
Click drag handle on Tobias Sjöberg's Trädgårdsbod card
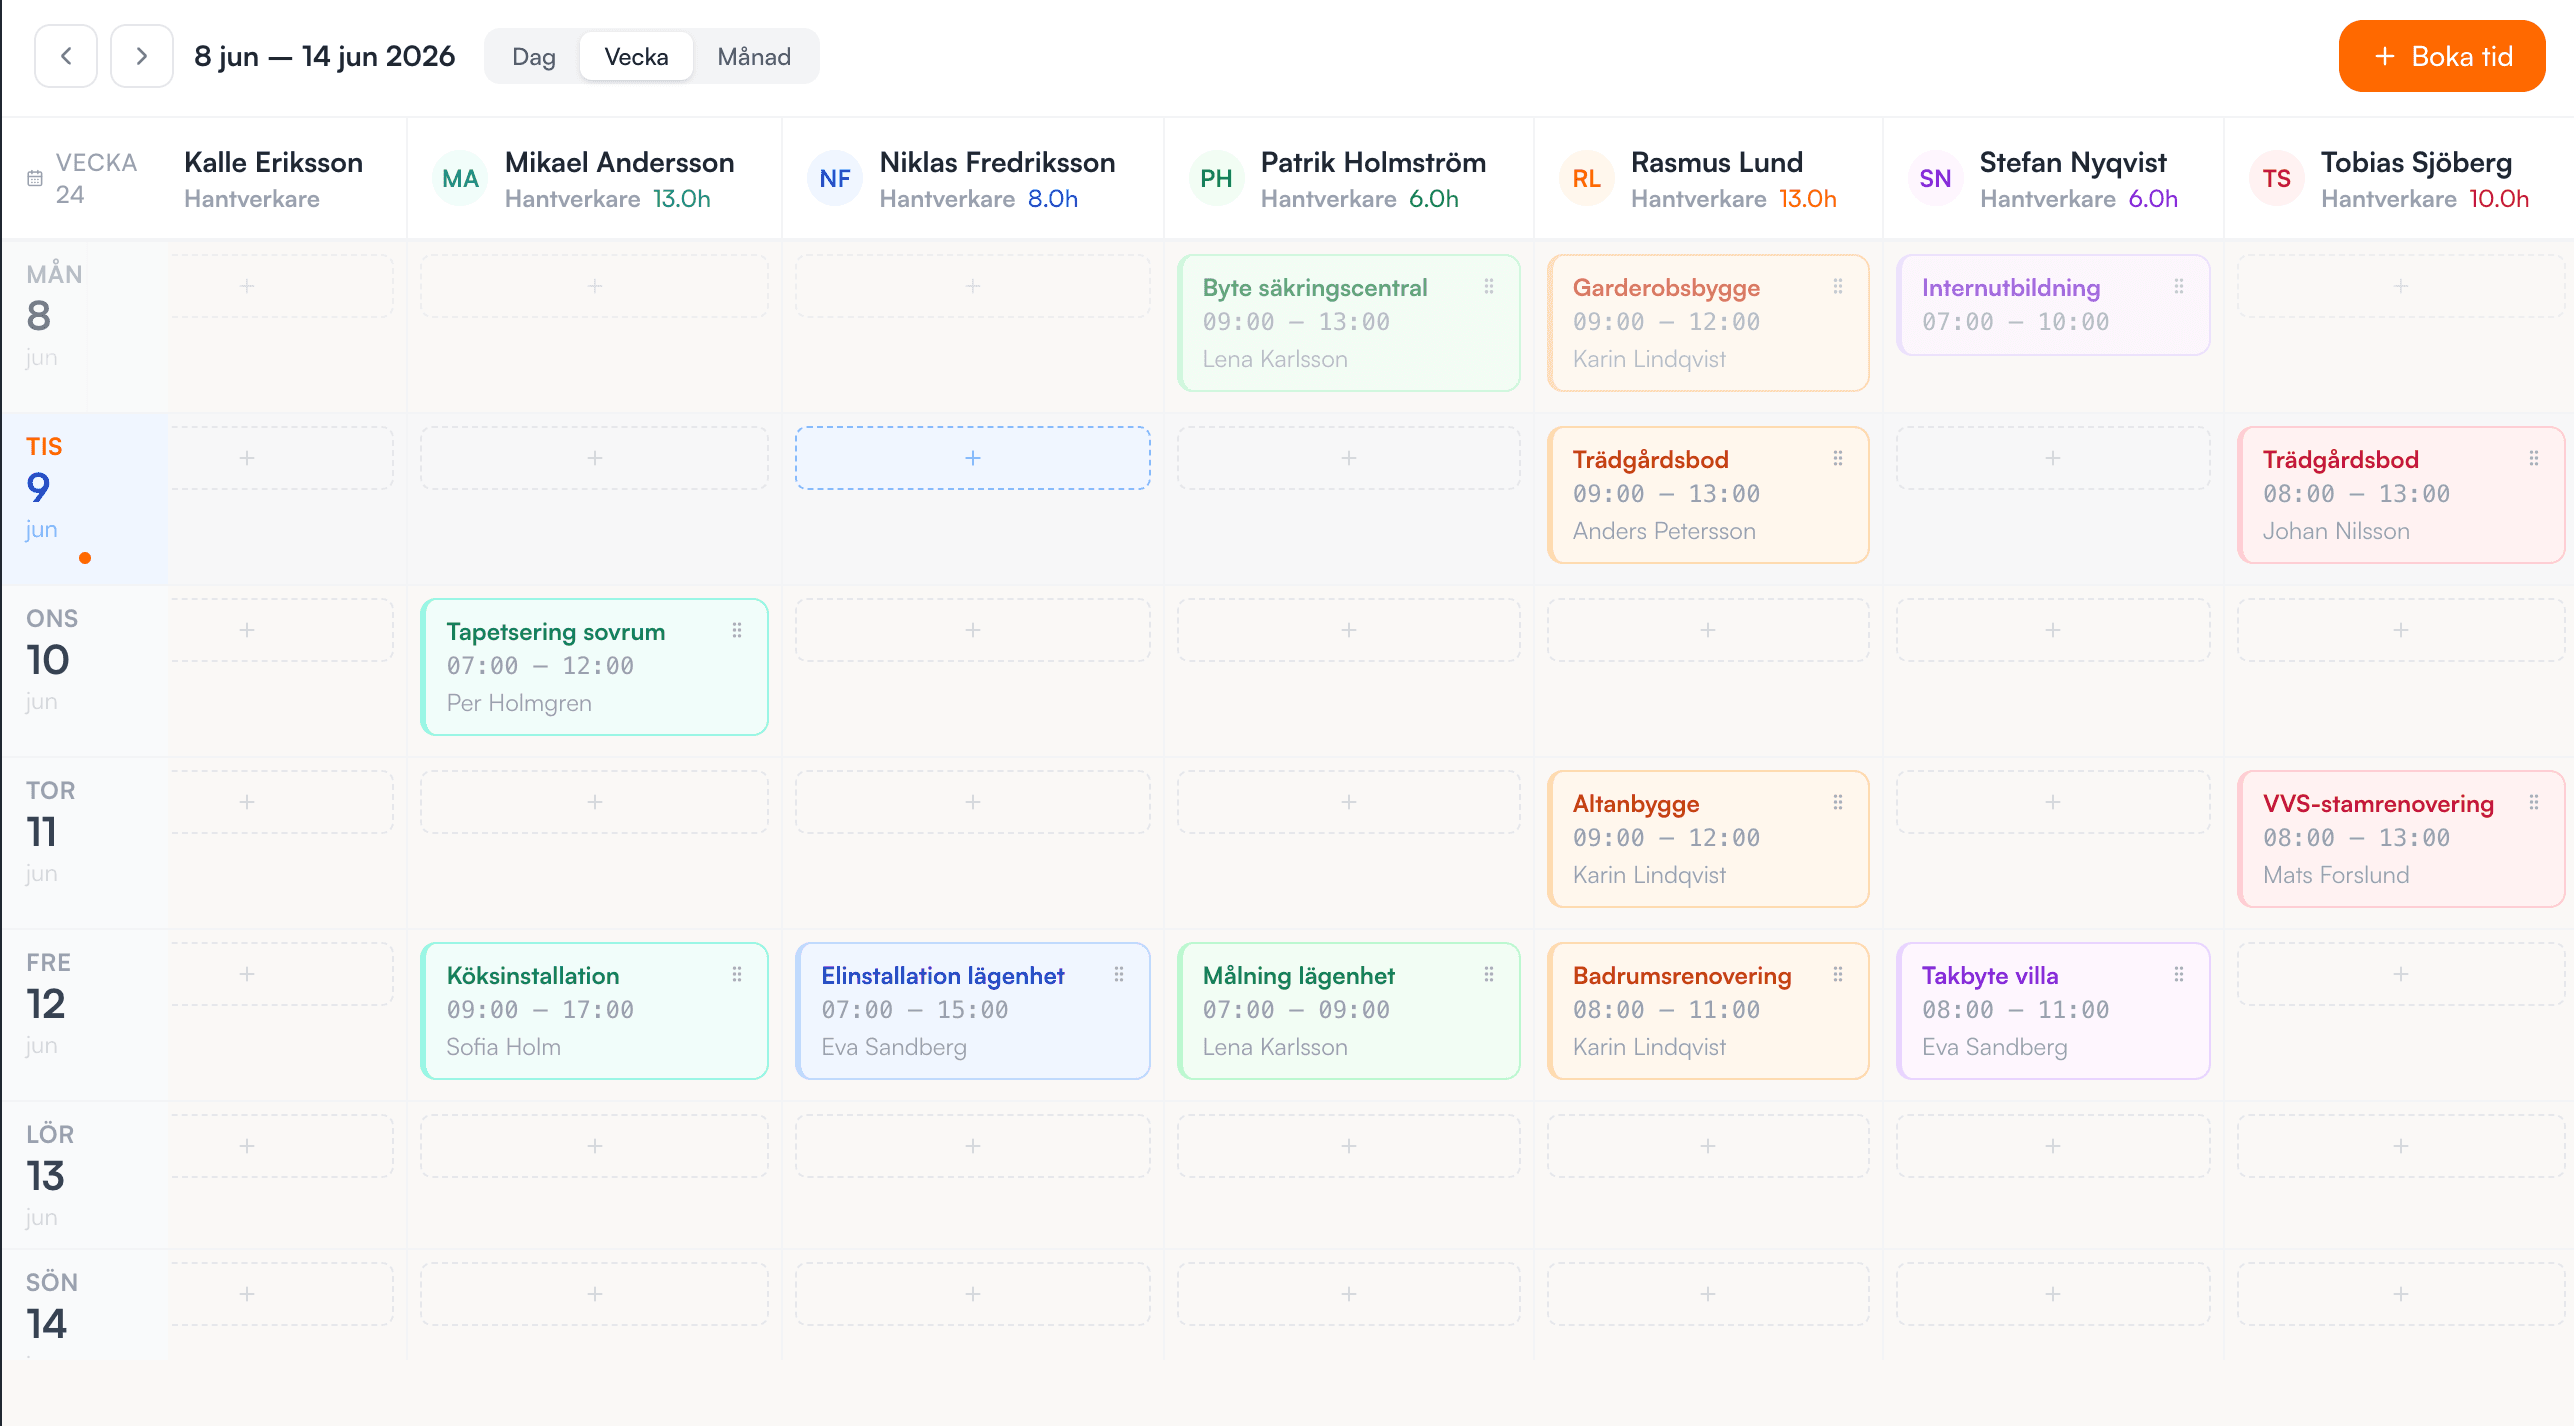click(x=2534, y=458)
